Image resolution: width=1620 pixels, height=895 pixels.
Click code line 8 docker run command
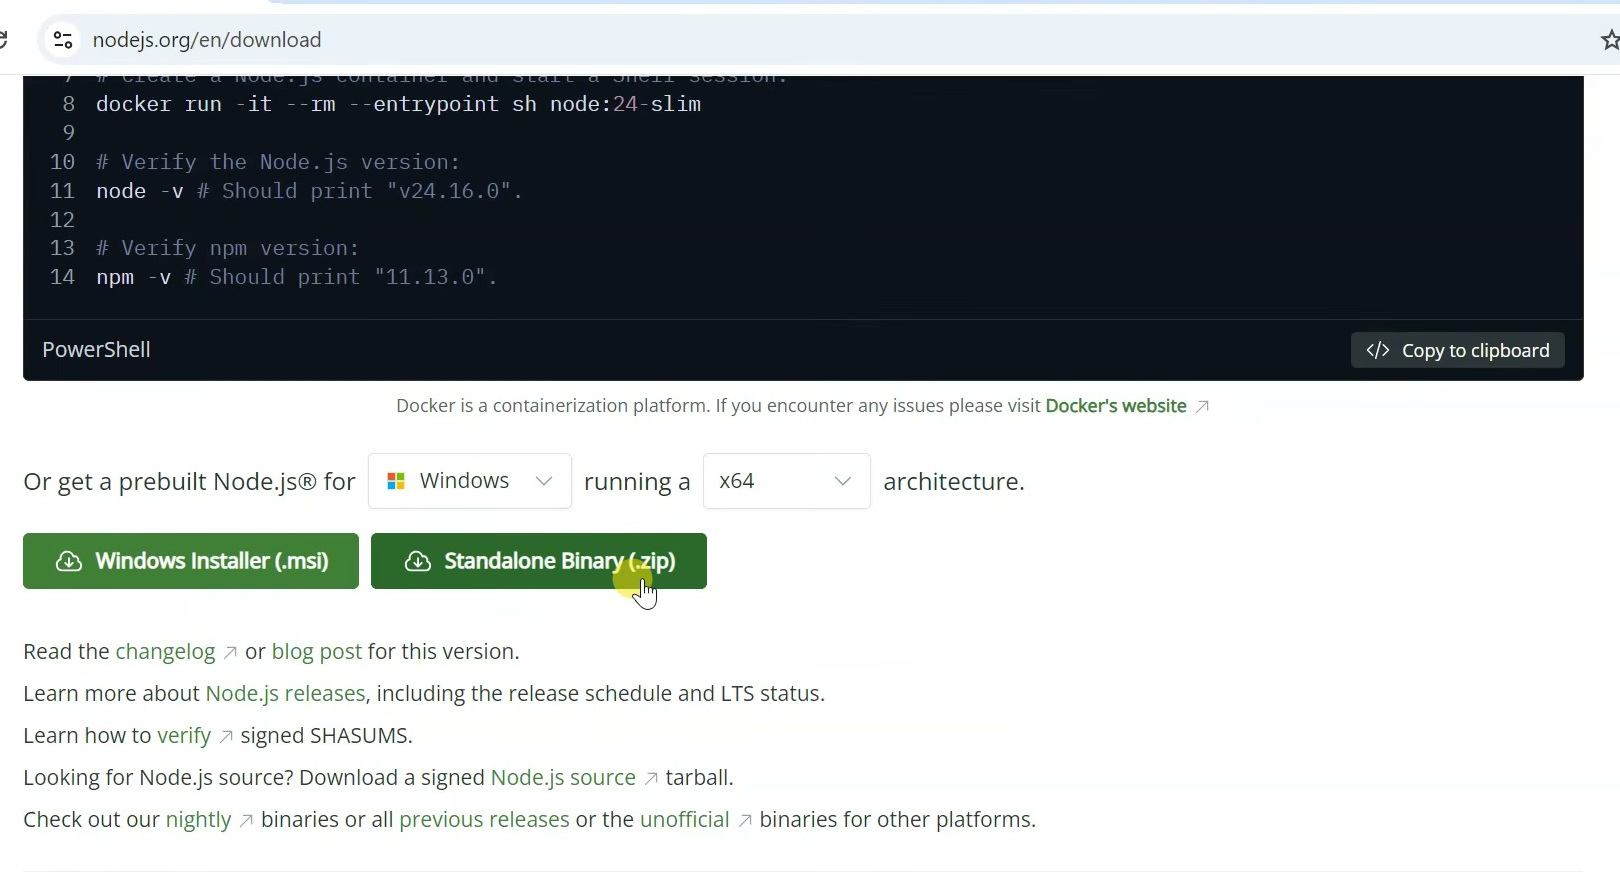398,104
